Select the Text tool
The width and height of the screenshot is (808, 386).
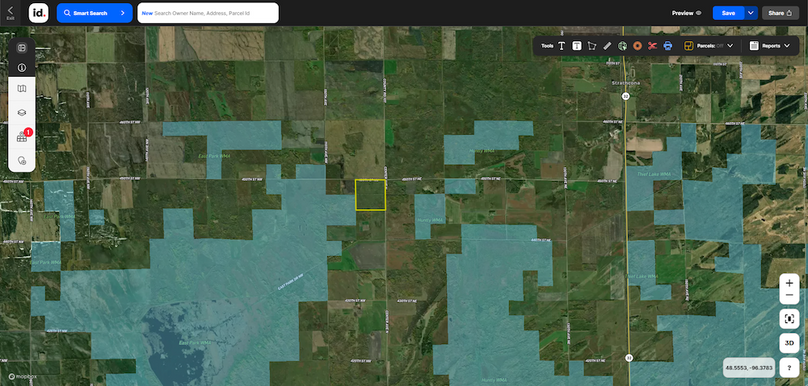[562, 46]
